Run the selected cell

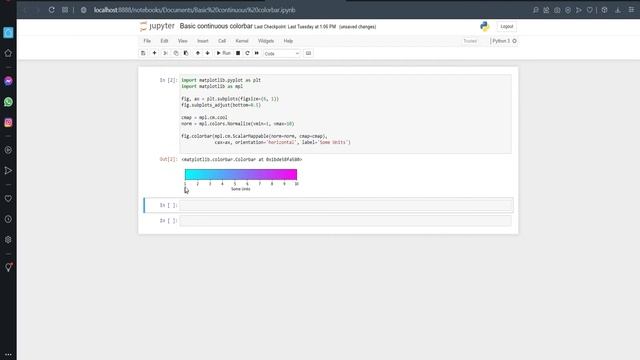pos(224,53)
